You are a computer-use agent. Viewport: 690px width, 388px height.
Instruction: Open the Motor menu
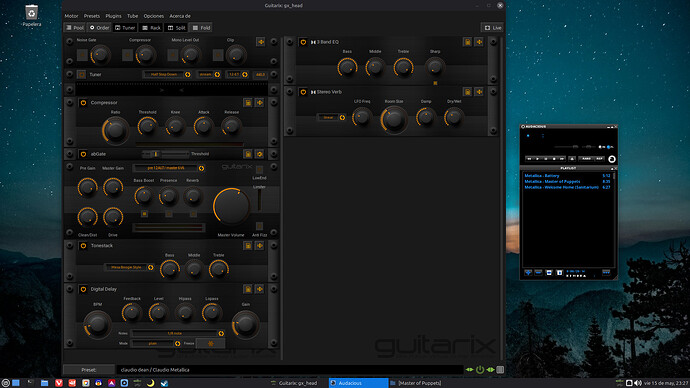71,16
